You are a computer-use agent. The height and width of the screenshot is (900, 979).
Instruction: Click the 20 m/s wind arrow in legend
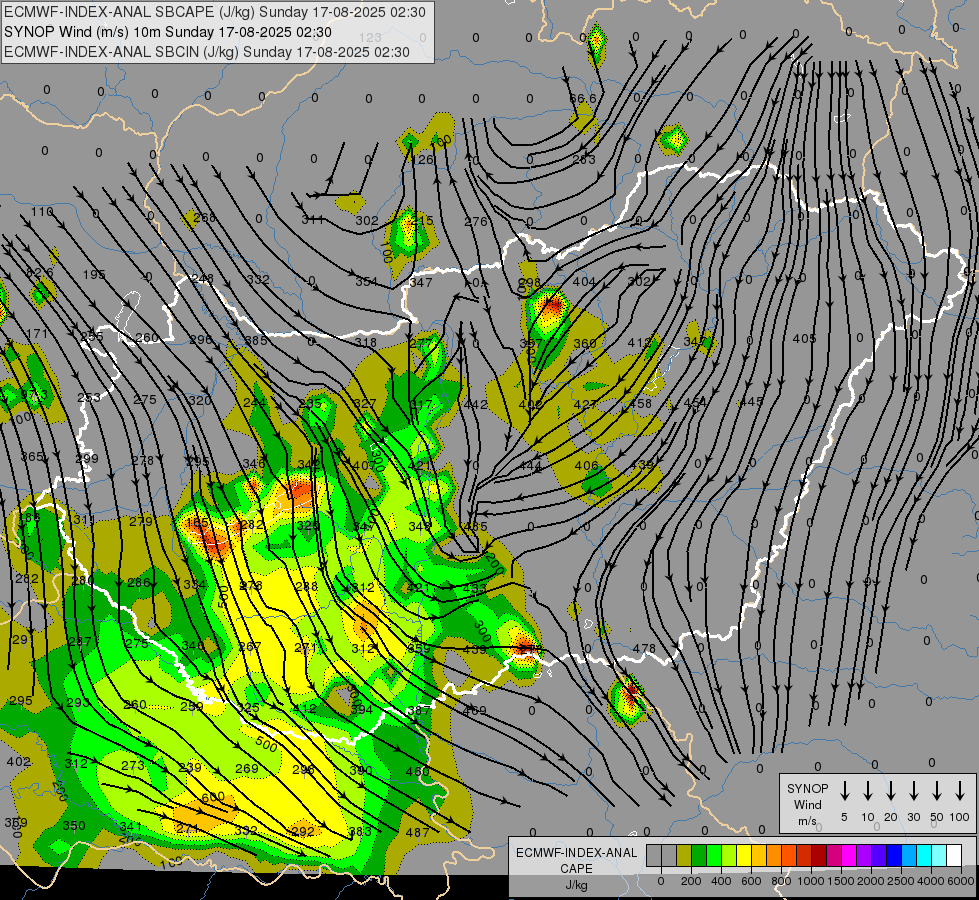pyautogui.click(x=890, y=791)
